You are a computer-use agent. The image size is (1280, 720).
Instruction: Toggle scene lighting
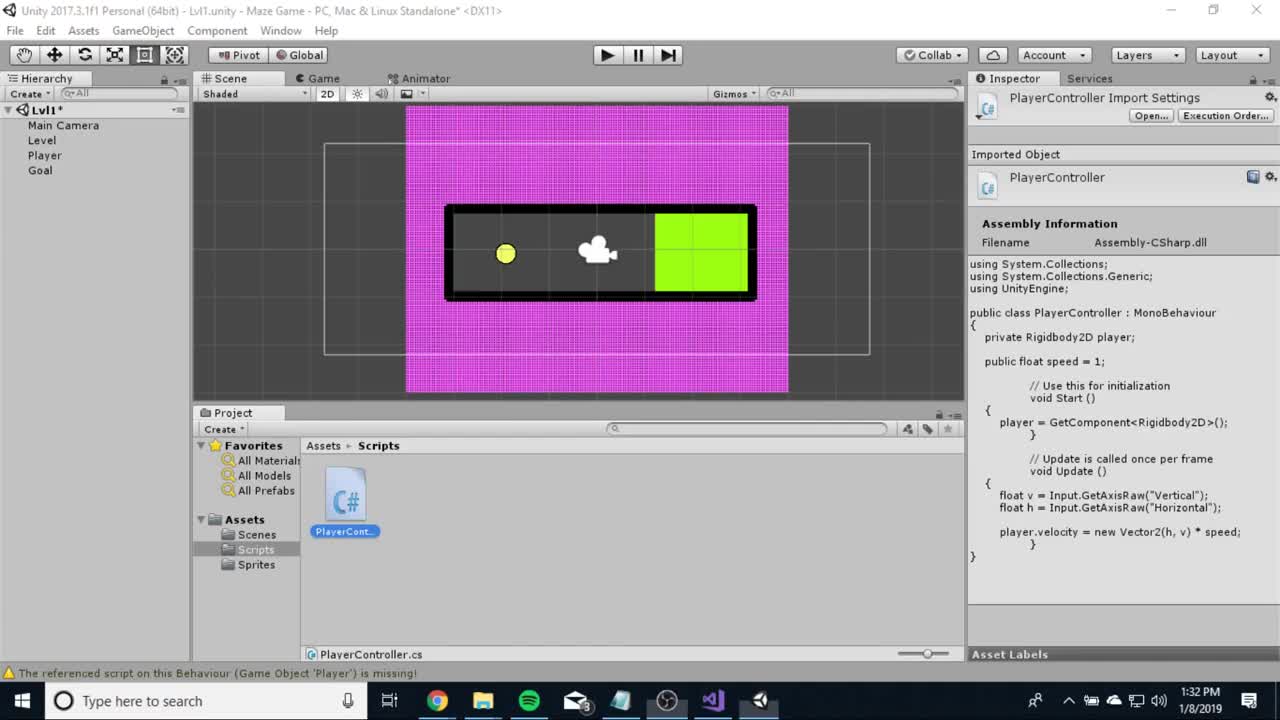(x=356, y=94)
